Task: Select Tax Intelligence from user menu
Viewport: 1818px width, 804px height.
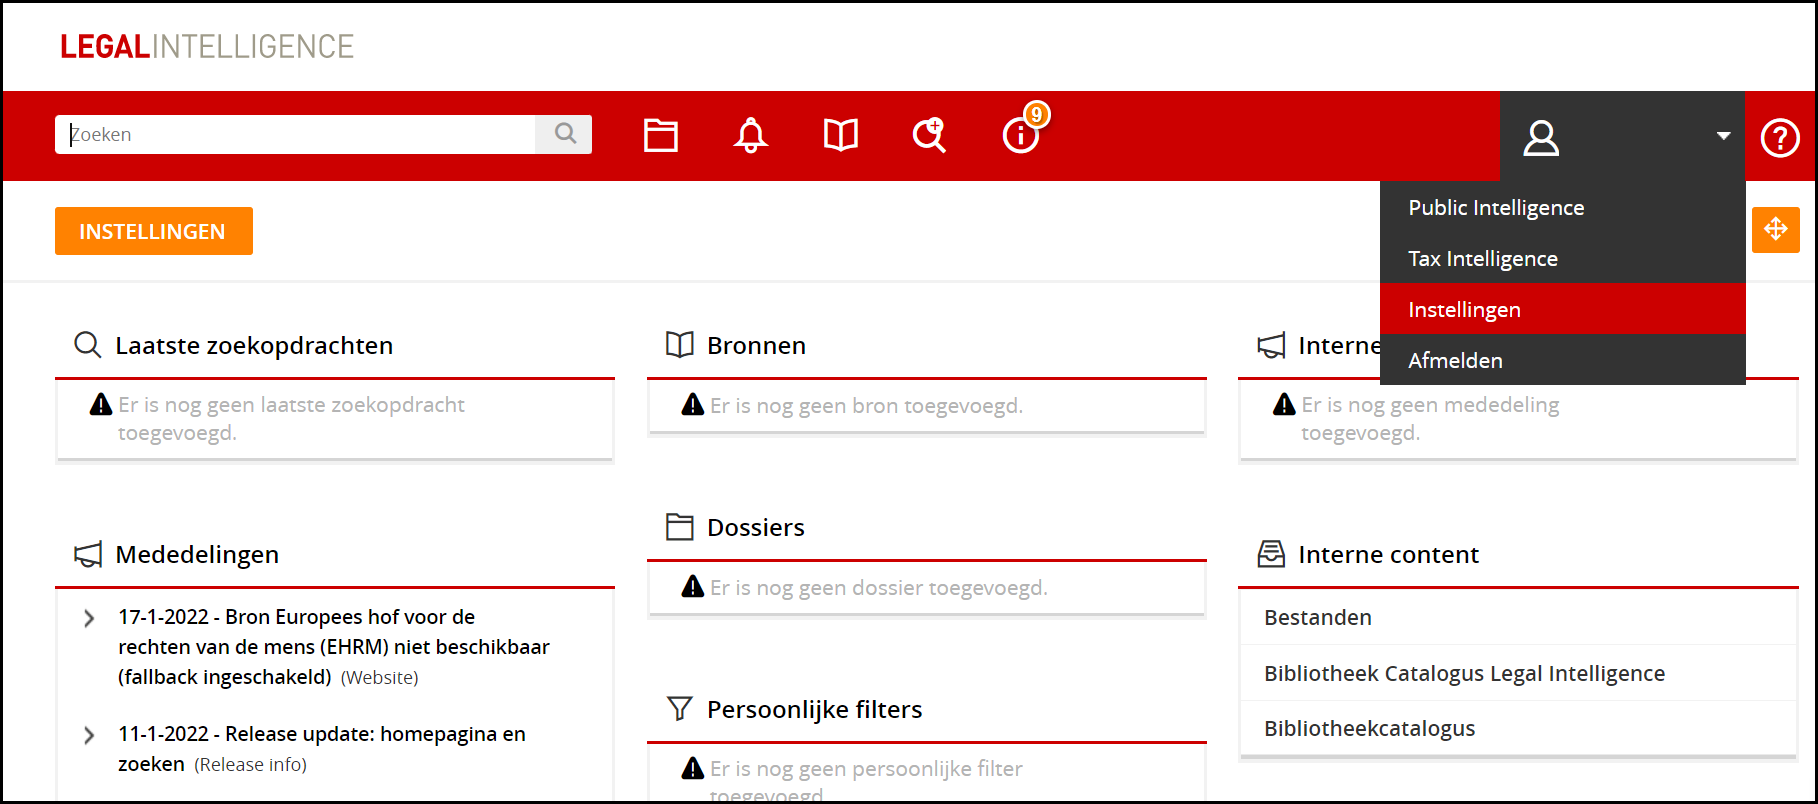Action: tap(1563, 258)
